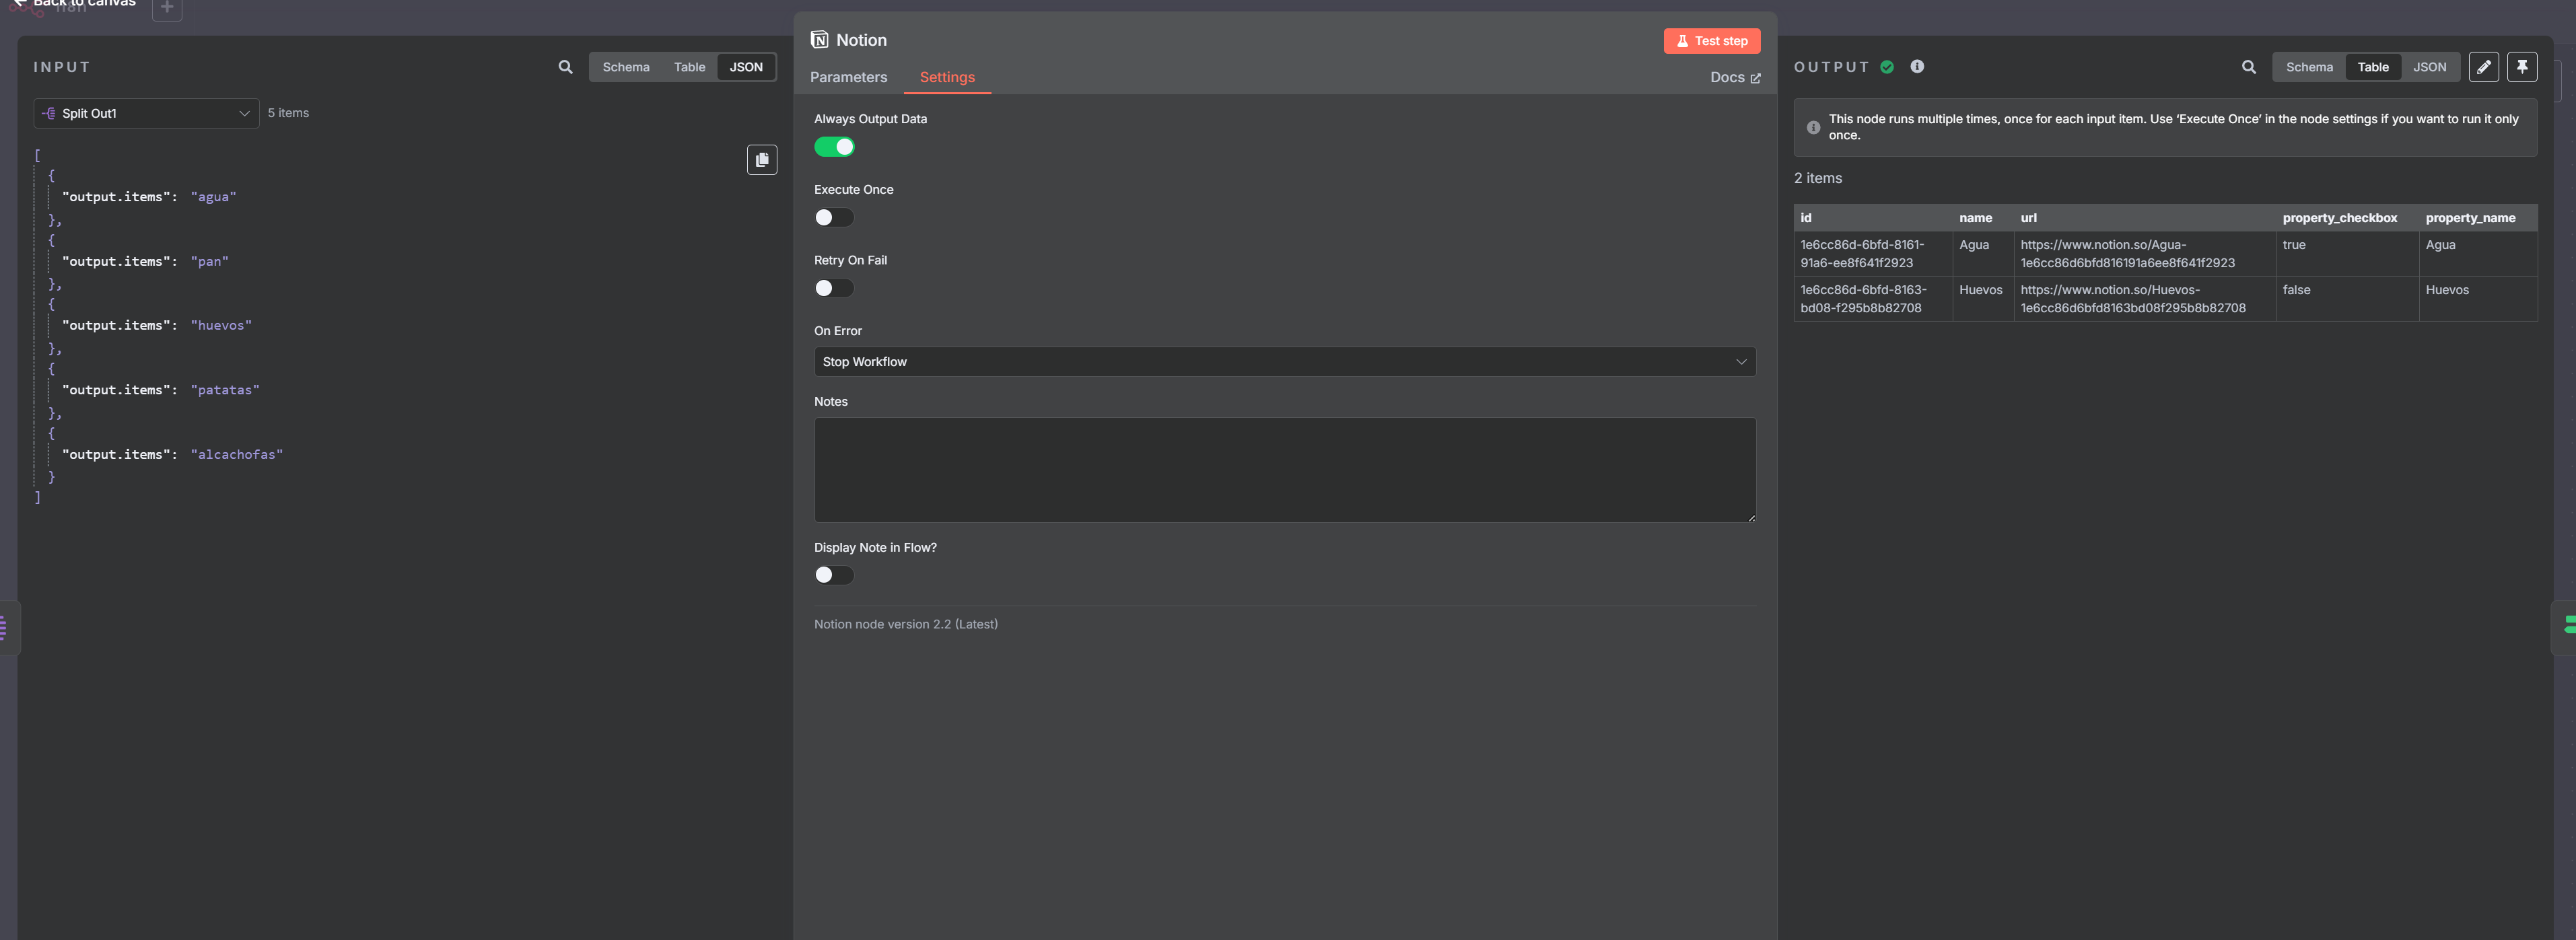Click the green output success checkmark
Viewport: 2576px width, 940px height.
coord(1886,67)
